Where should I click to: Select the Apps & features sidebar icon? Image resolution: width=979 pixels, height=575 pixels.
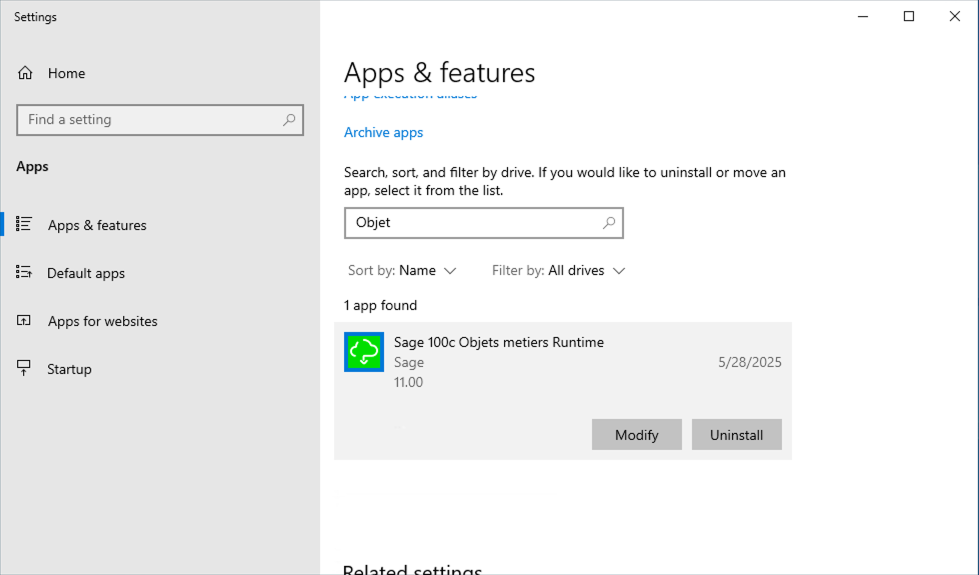click(x=25, y=225)
